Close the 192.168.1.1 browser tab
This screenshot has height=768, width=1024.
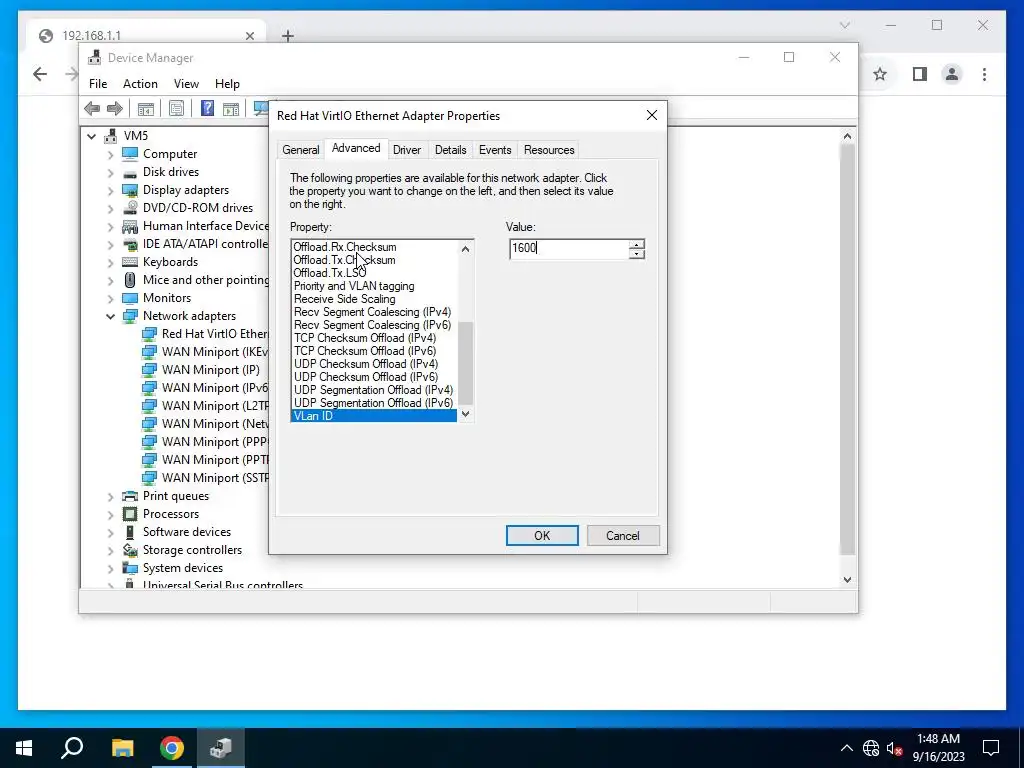click(x=249, y=36)
